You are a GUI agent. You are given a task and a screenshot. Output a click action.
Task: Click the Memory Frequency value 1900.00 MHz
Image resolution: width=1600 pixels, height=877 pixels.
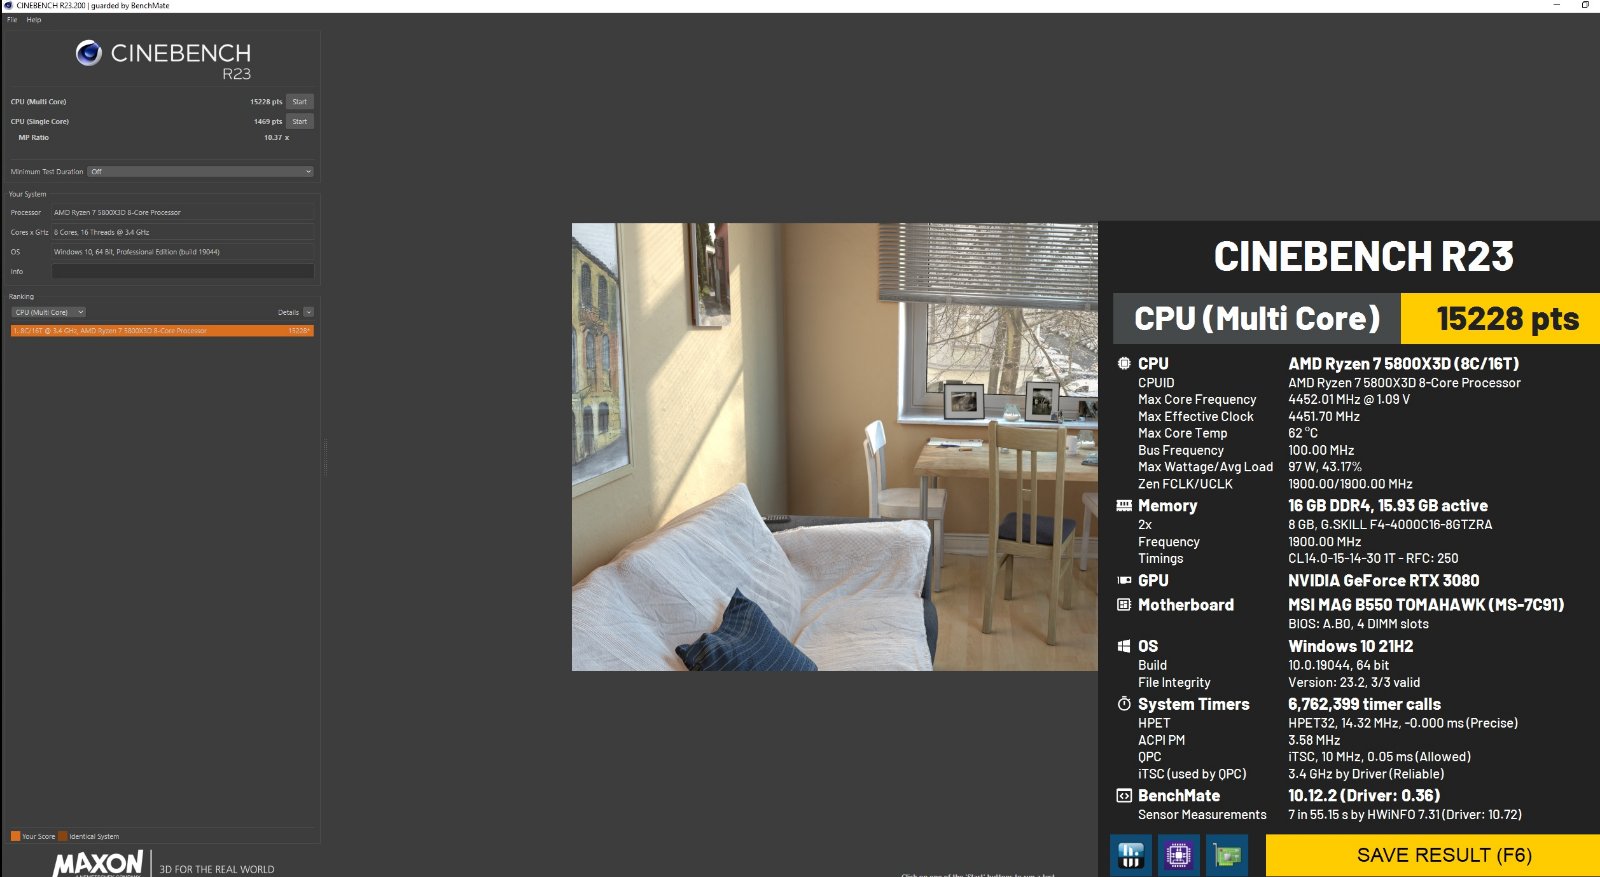(x=1325, y=542)
